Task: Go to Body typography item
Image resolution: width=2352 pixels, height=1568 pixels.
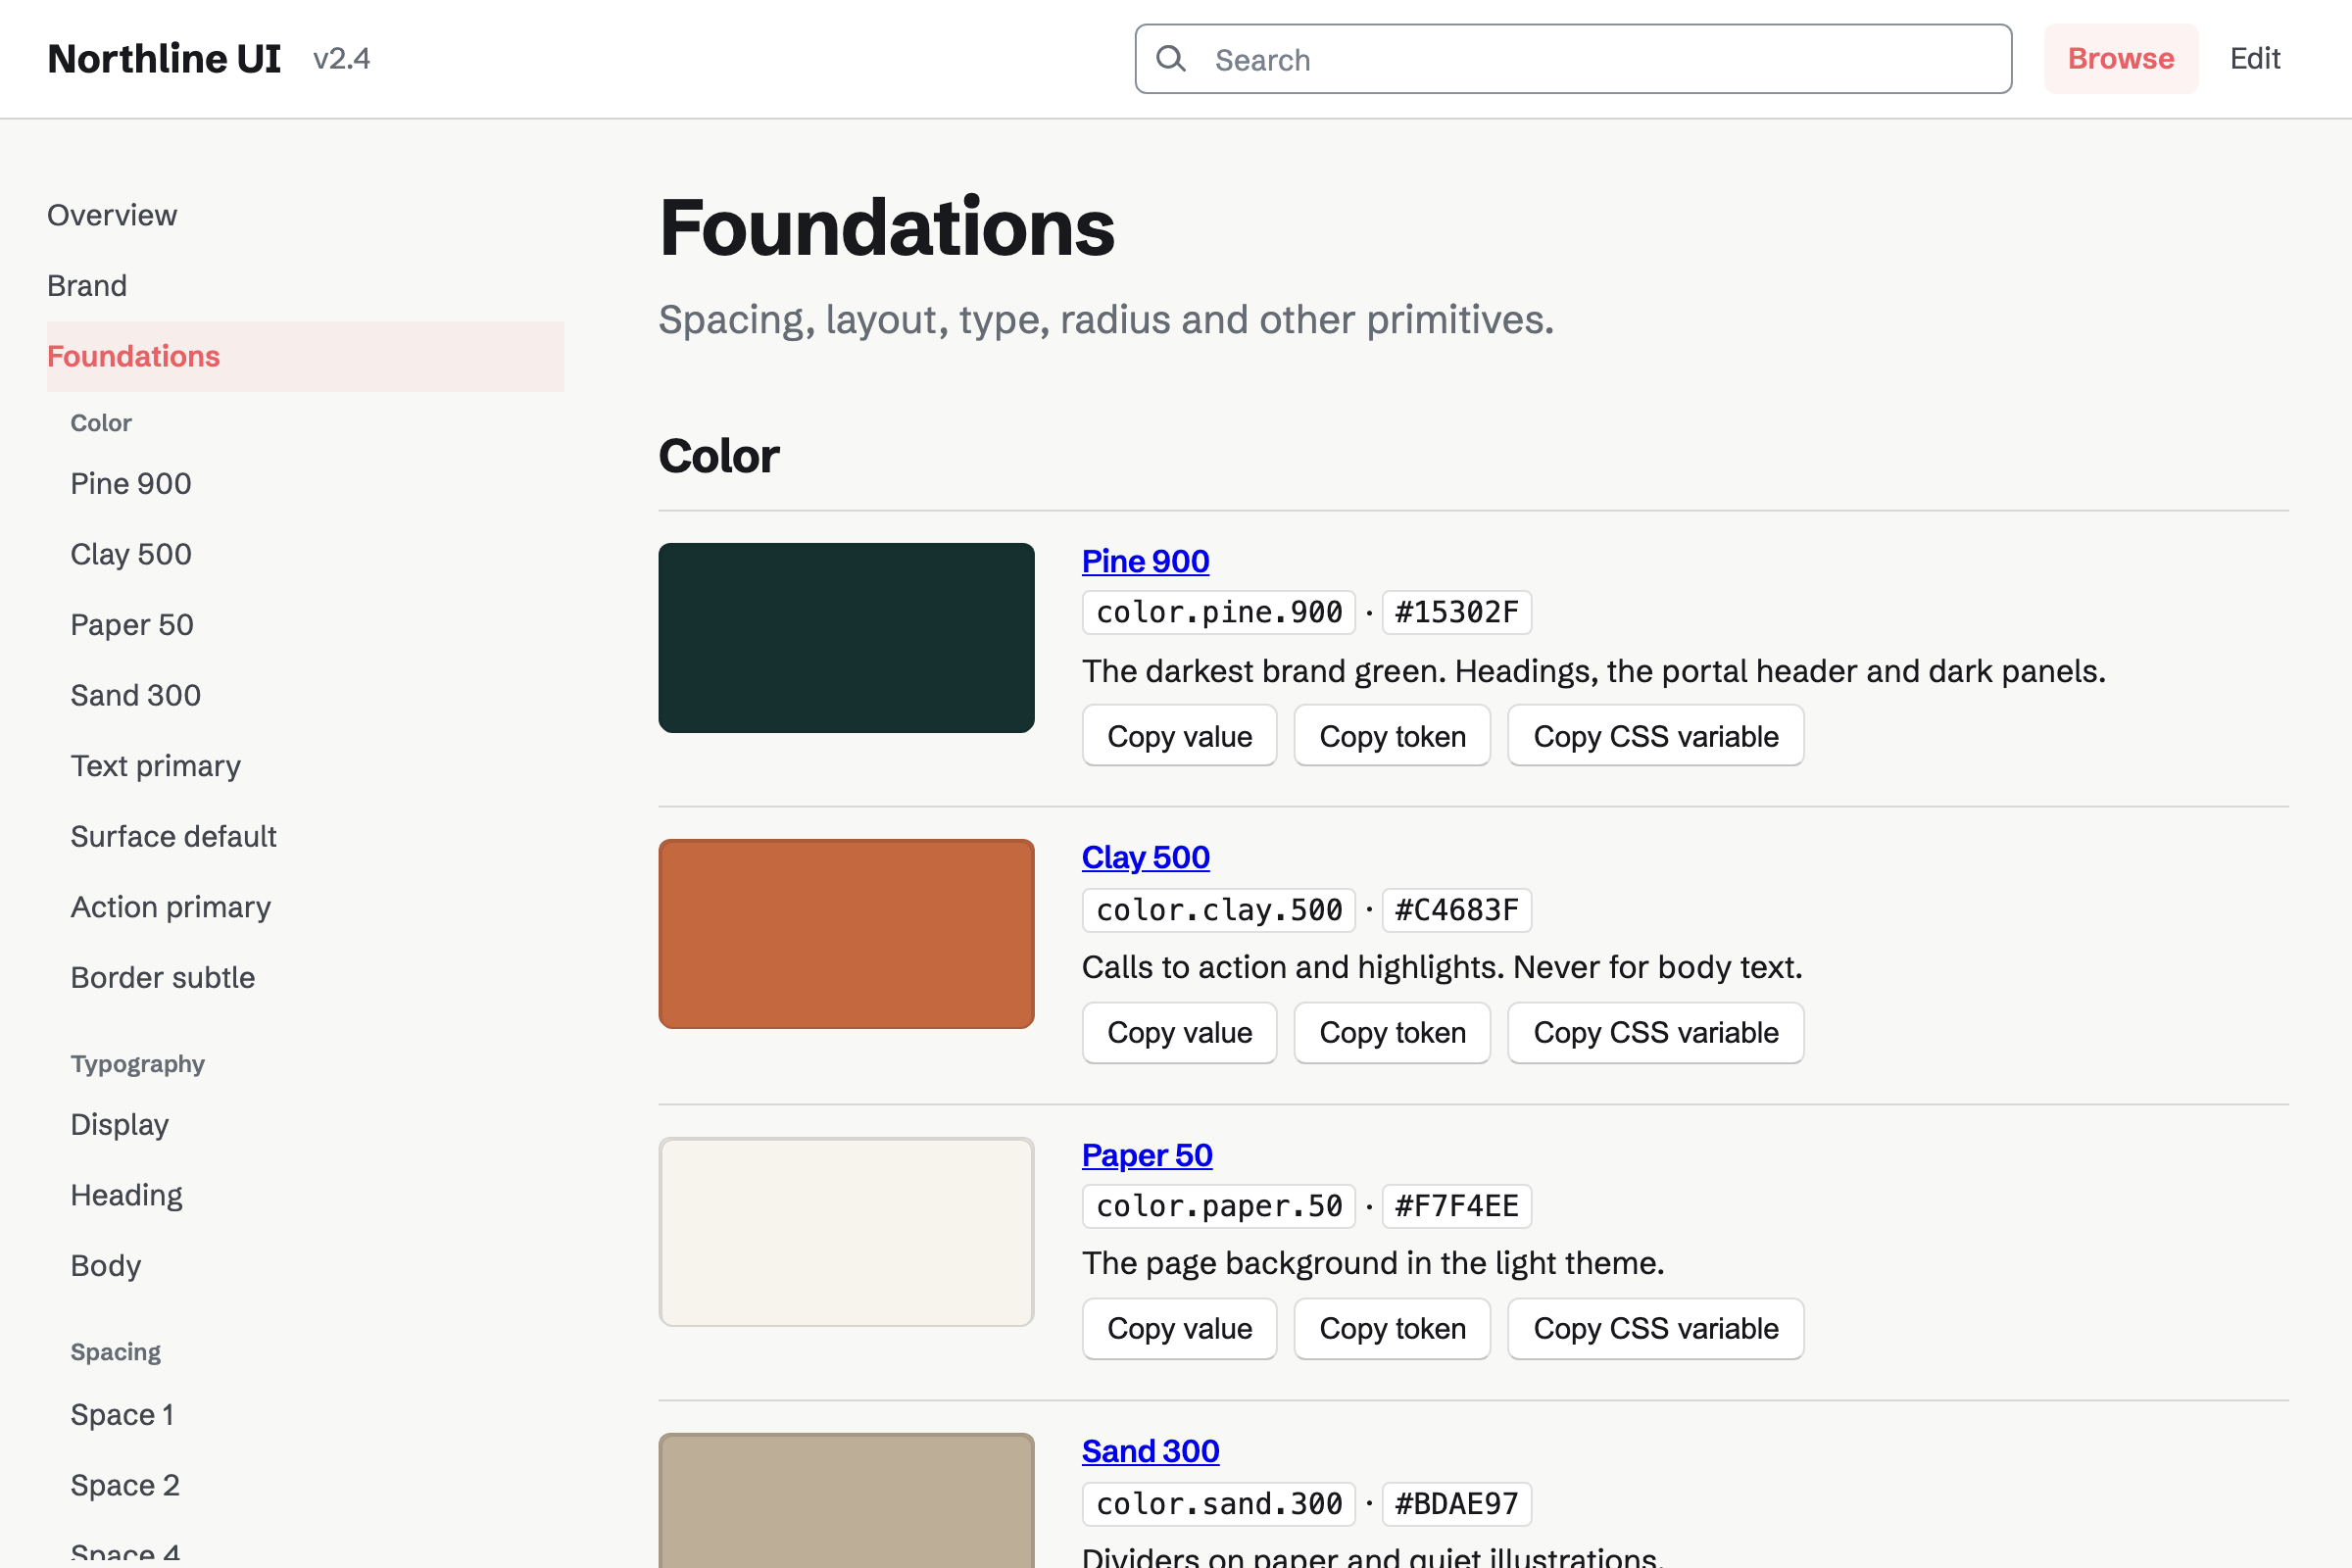Action: 105,1266
